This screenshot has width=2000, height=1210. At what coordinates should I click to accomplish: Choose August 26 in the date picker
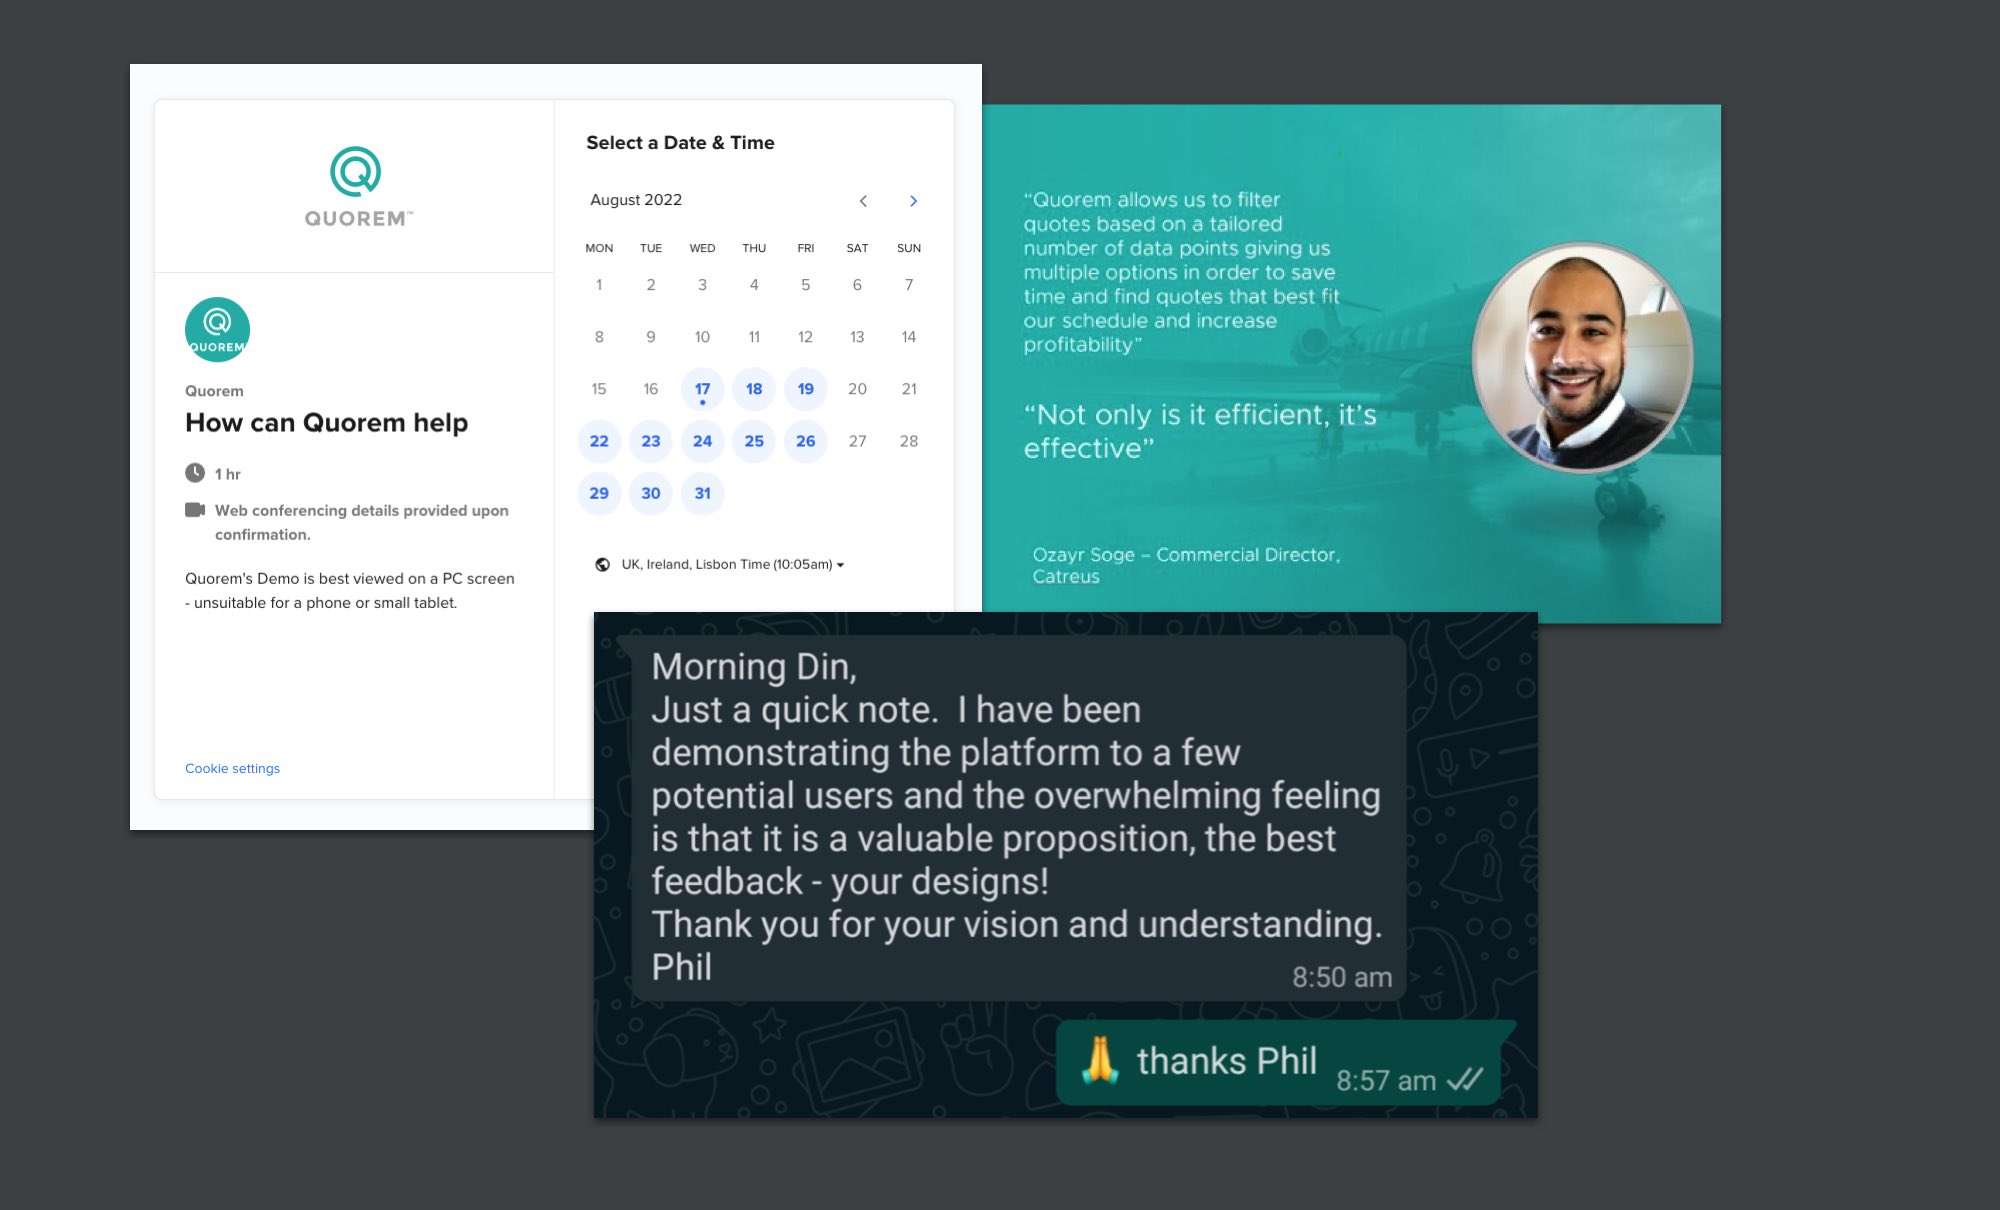coord(806,441)
